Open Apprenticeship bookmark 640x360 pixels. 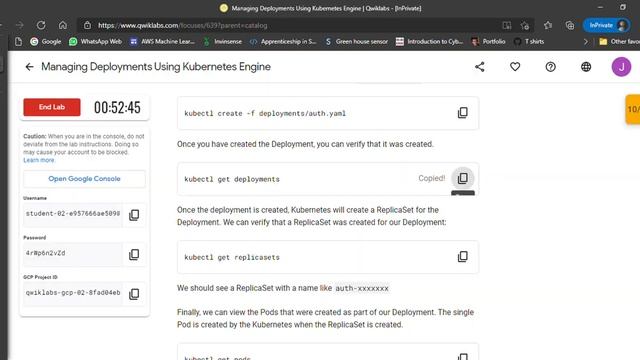click(283, 42)
